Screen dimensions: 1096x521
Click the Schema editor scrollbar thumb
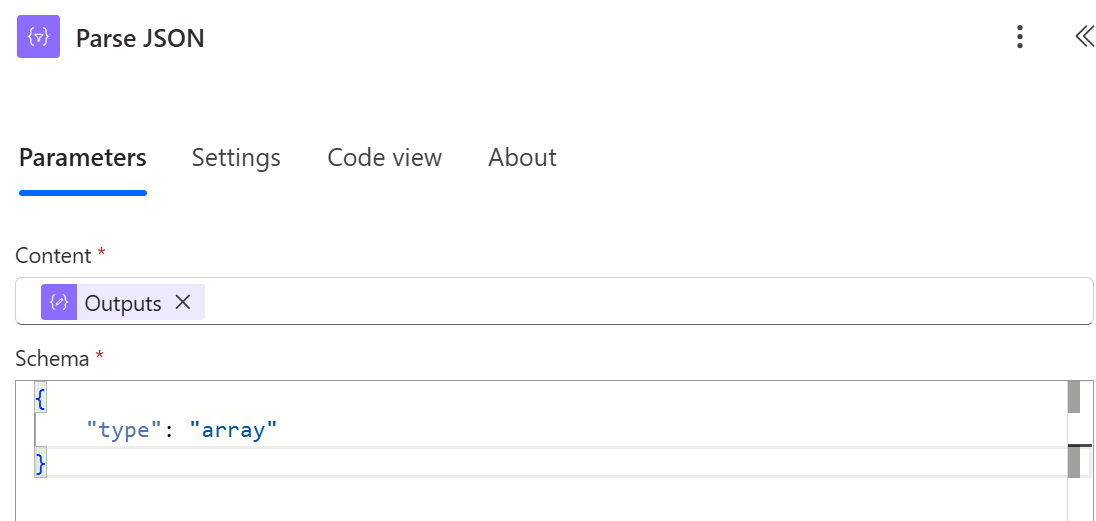click(1074, 397)
